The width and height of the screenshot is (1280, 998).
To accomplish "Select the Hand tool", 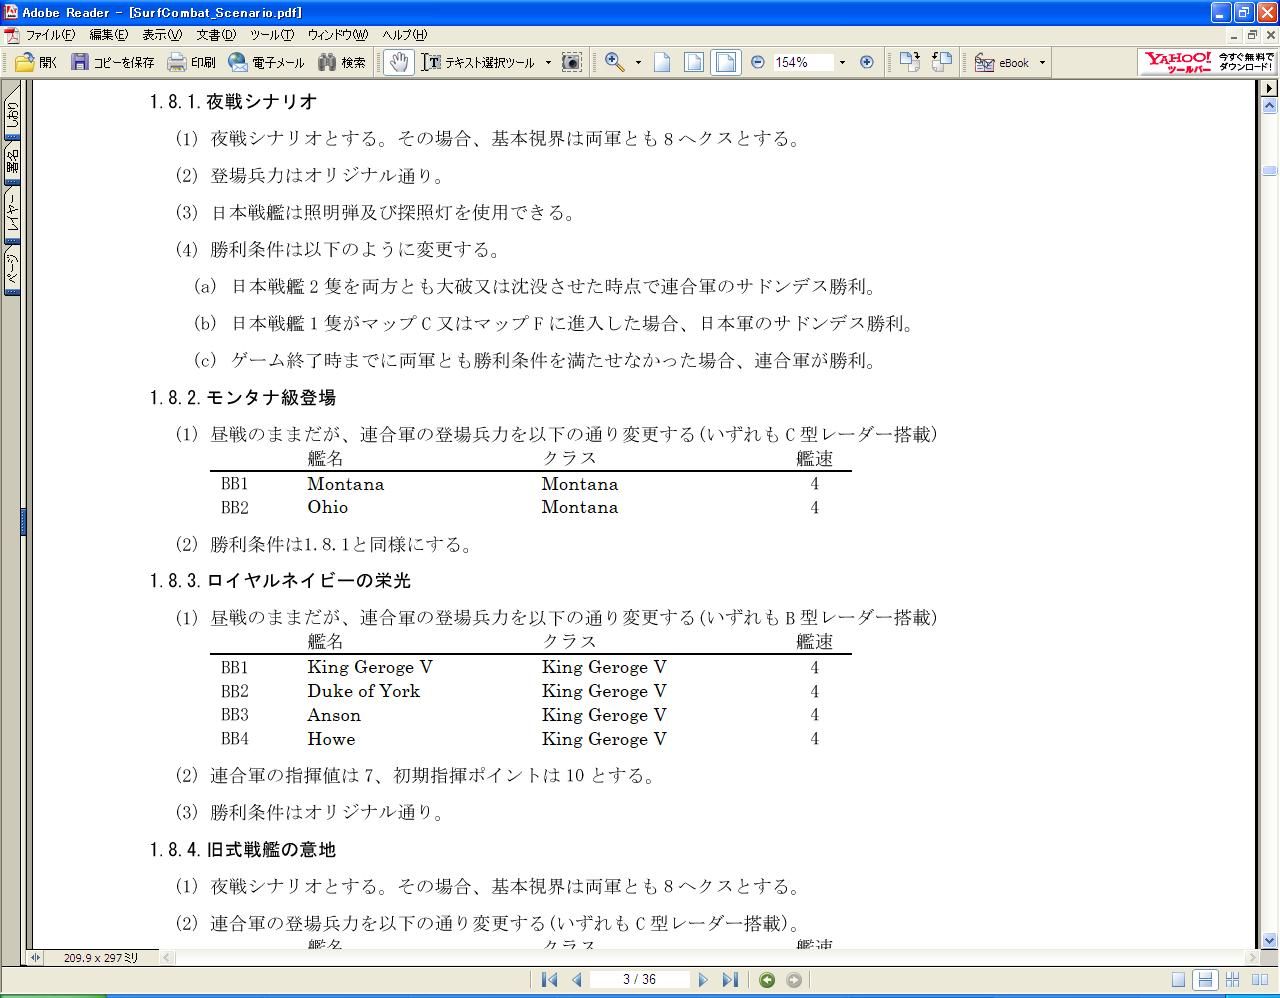I will point(398,62).
